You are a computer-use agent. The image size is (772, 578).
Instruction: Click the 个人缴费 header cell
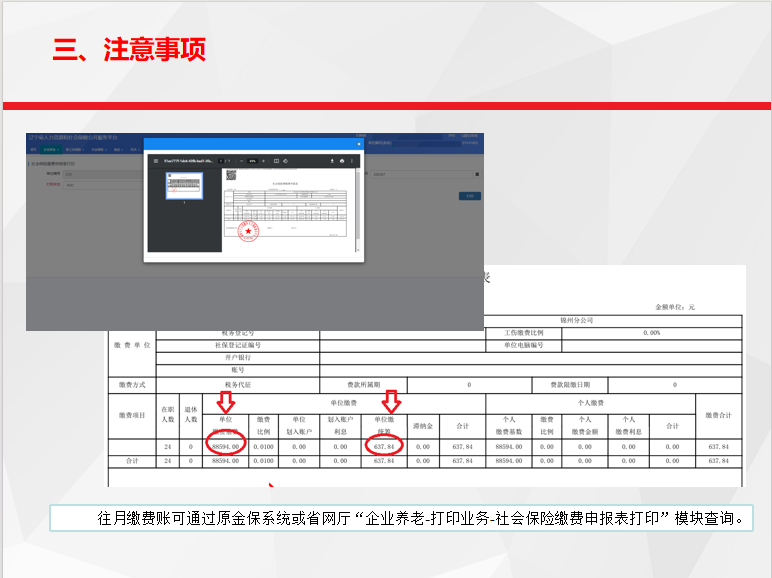[590, 403]
